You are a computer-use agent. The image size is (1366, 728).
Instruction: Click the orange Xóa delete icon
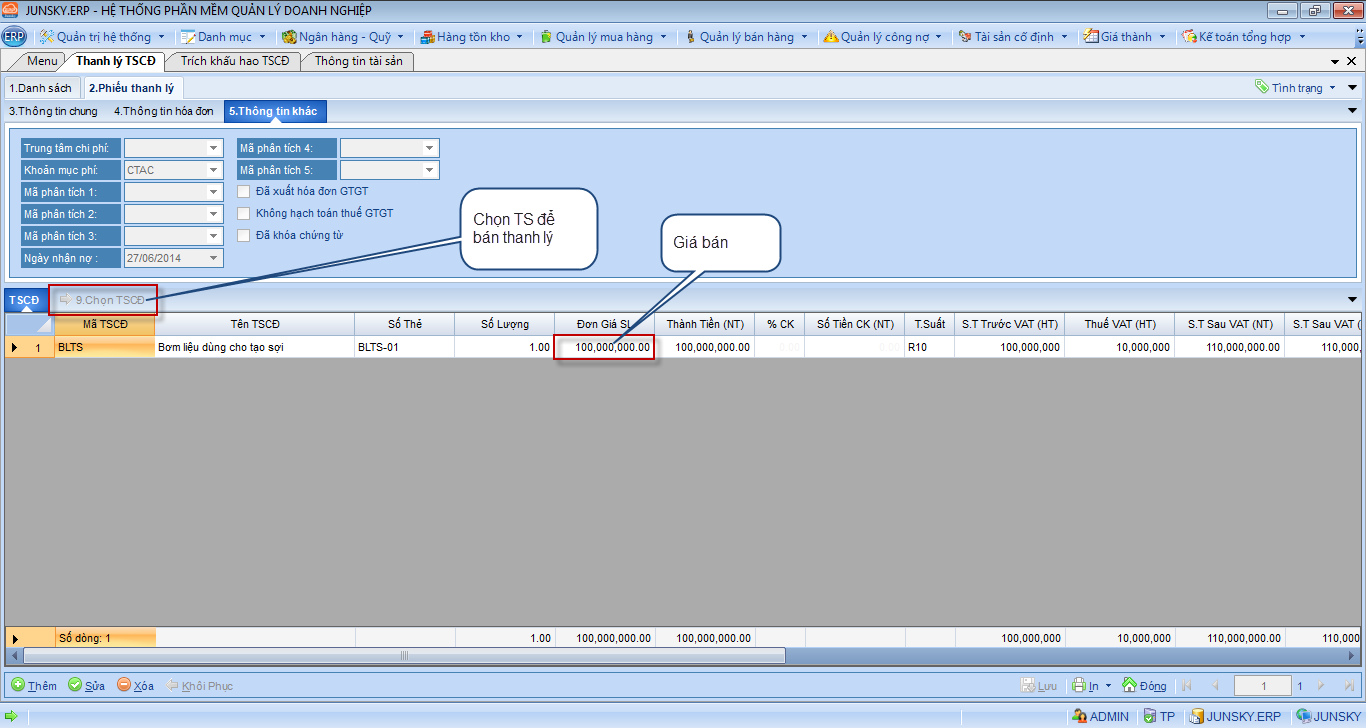[124, 685]
